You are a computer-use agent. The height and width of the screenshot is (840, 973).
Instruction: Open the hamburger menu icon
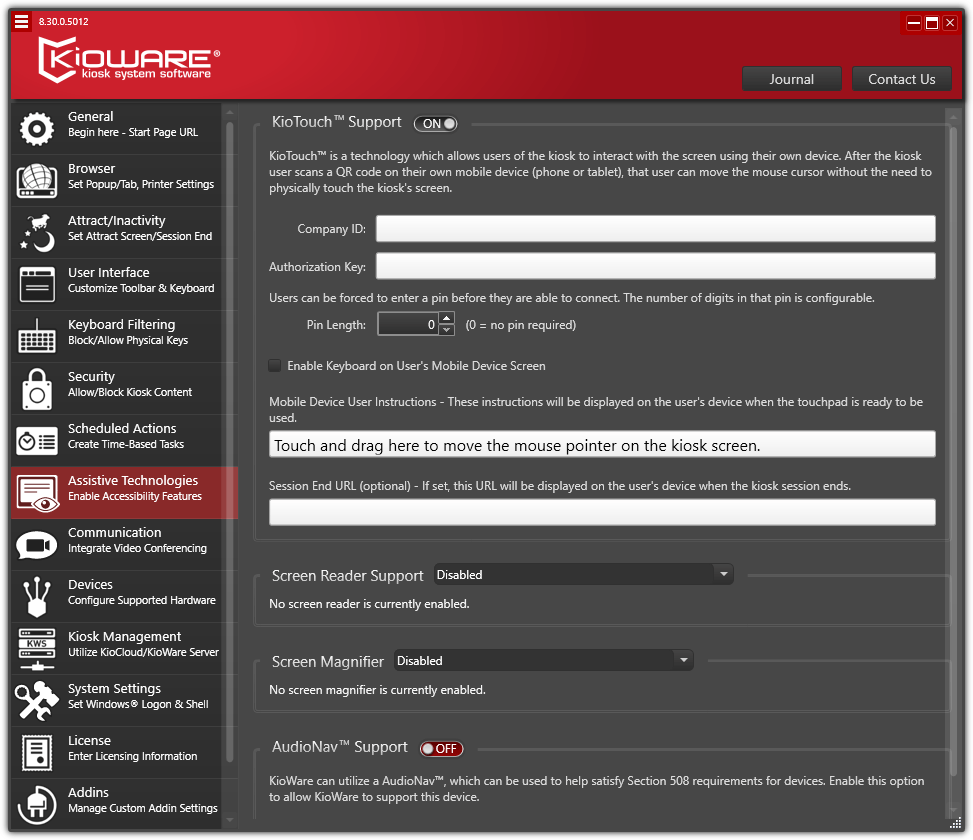[22, 22]
